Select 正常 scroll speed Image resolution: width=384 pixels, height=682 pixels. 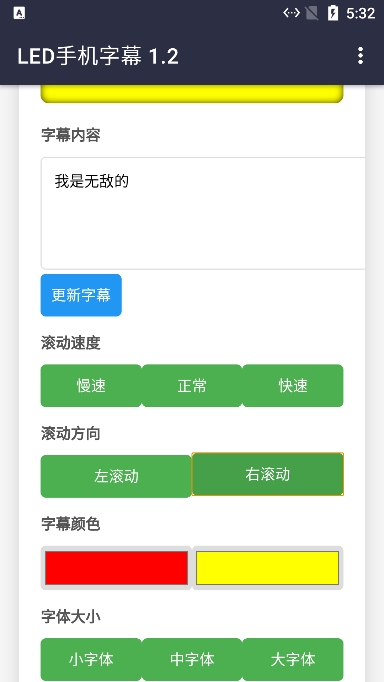(x=192, y=385)
